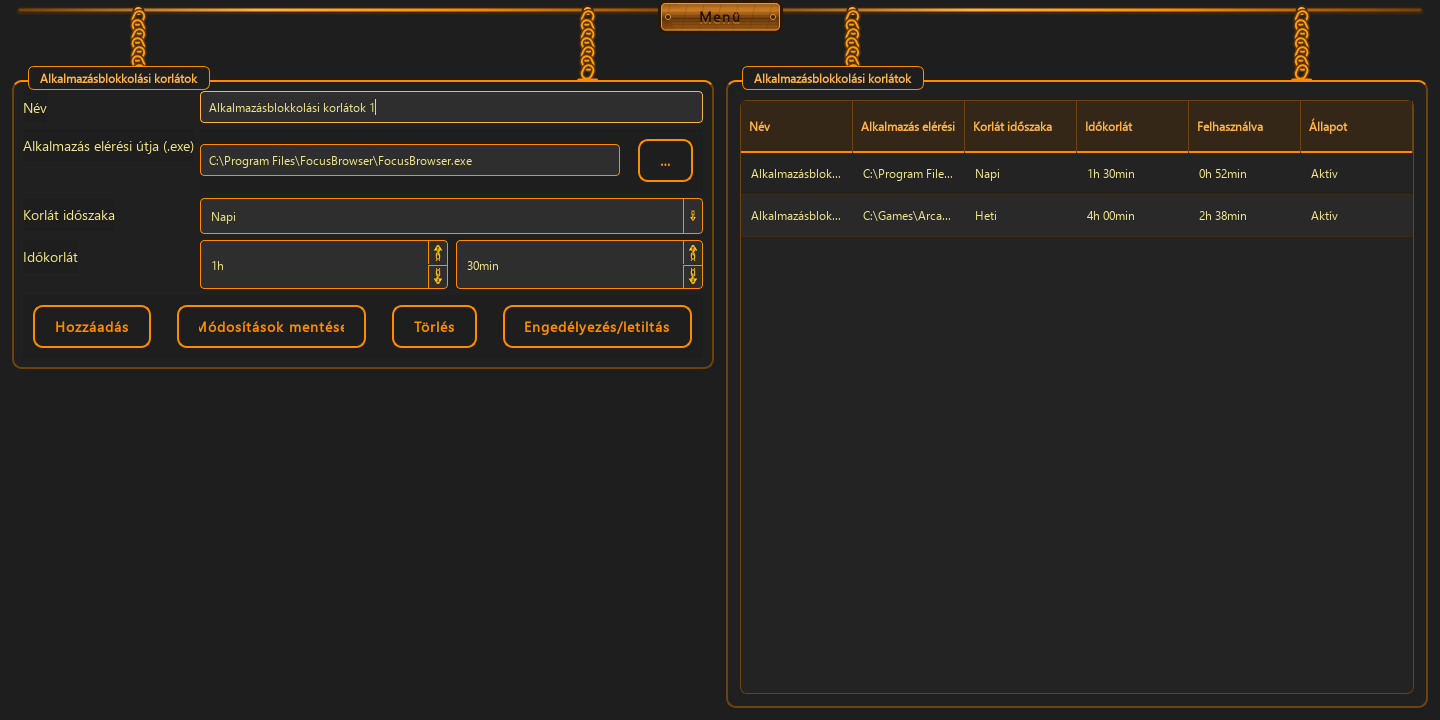Click Engedélyezés/letiltás button
Screen dimensions: 1440x720
coord(597,327)
